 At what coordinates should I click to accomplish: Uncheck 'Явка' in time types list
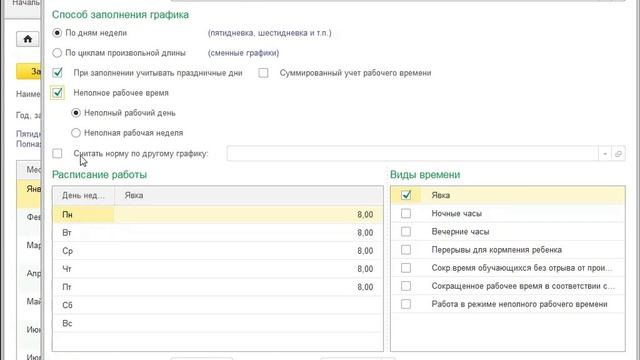point(406,195)
